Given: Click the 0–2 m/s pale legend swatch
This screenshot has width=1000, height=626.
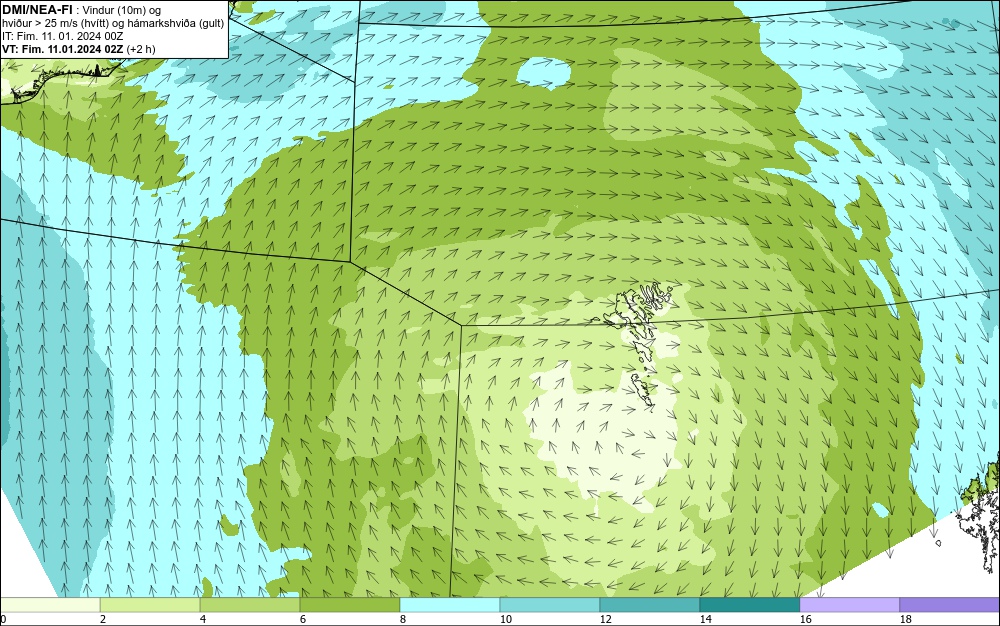Looking at the screenshot, I should pos(50,605).
